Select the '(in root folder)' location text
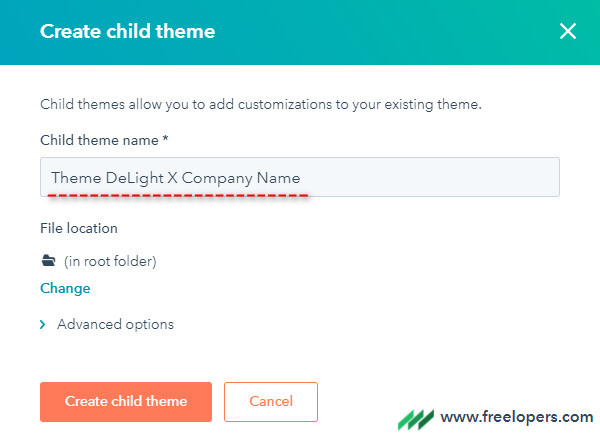Viewport: 600px width, 441px height. tap(110, 261)
